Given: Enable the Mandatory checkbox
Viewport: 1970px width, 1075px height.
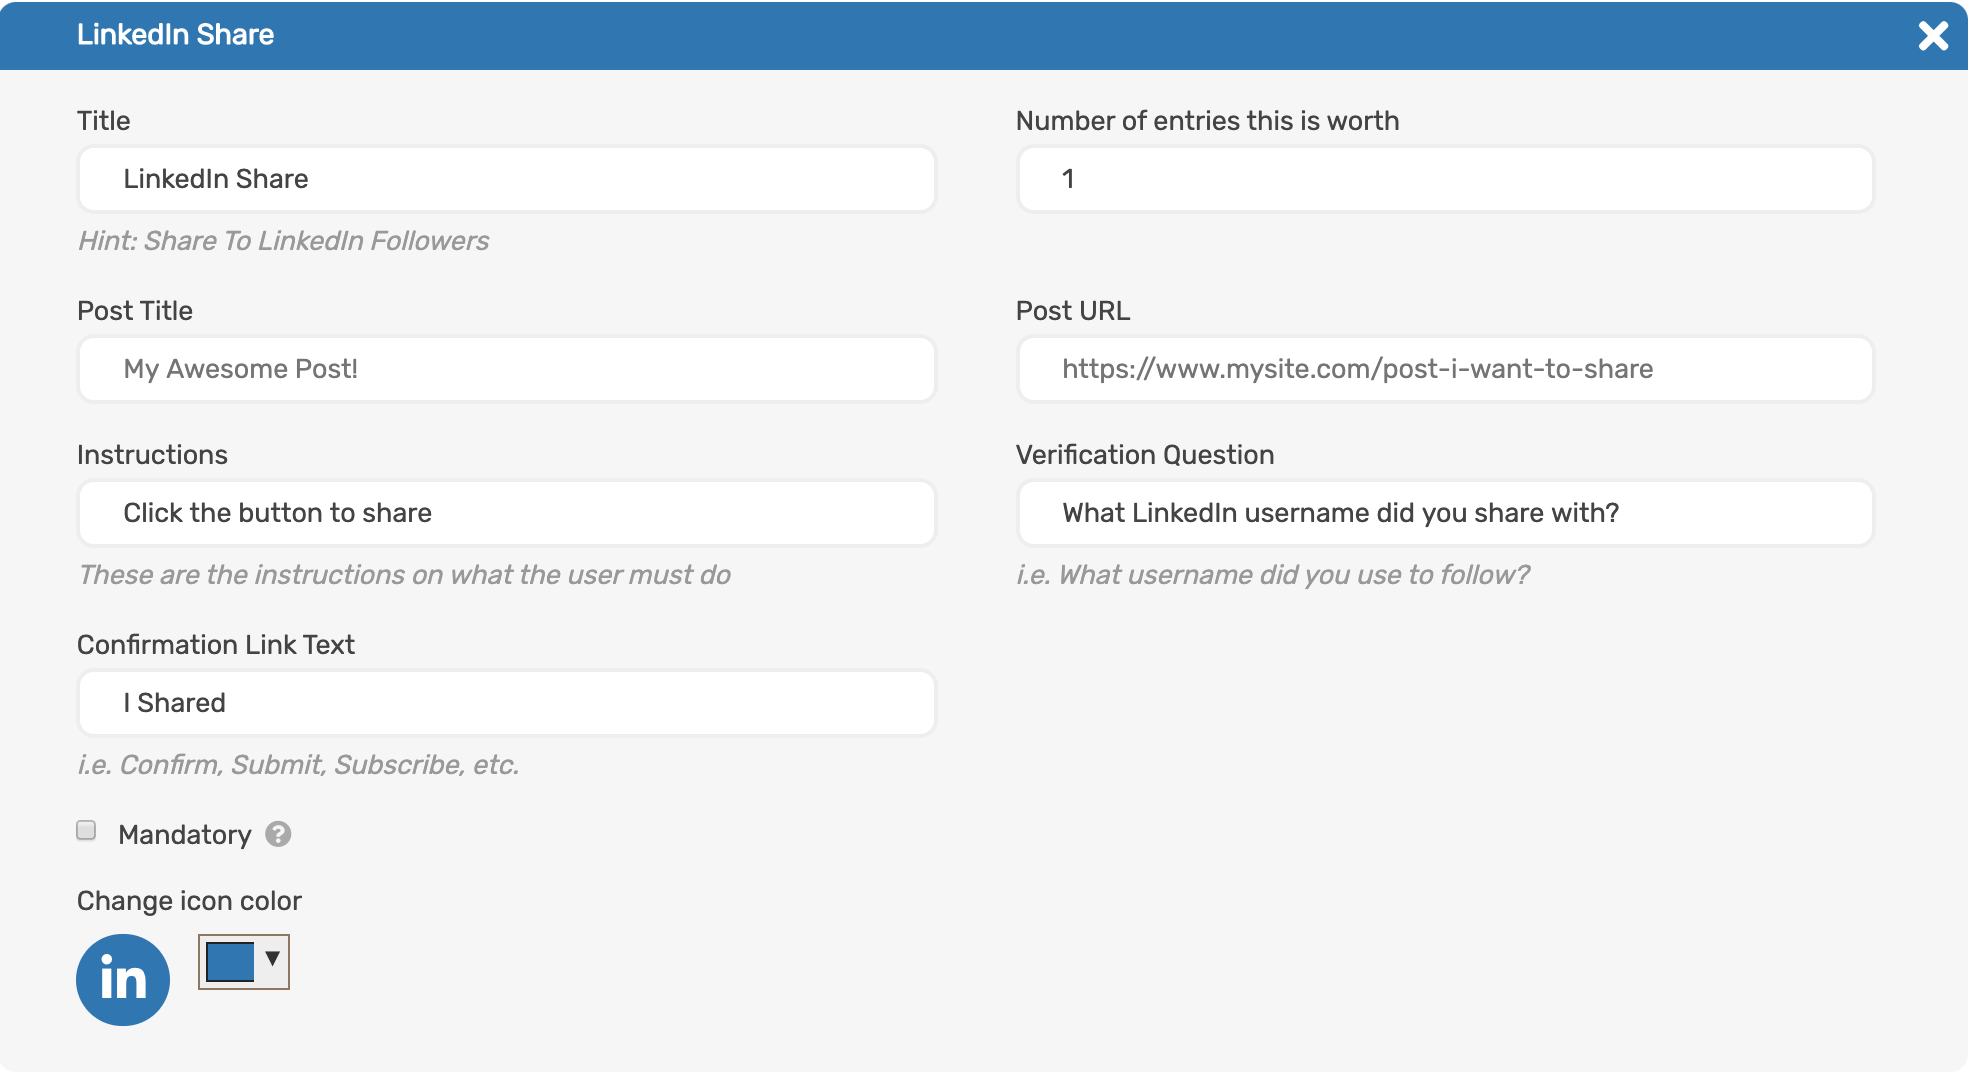Looking at the screenshot, I should point(84,830).
